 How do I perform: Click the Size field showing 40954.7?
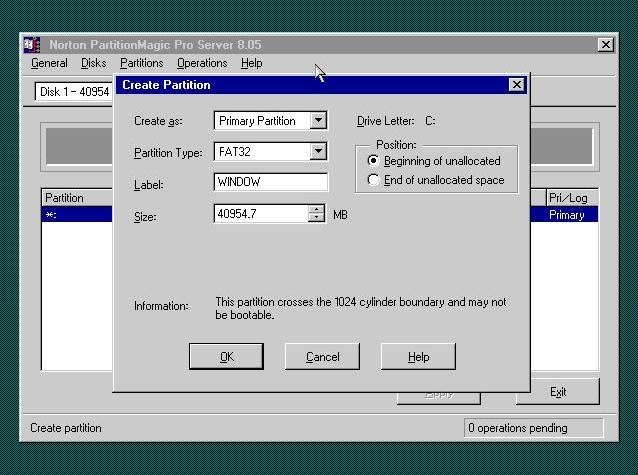coord(260,214)
